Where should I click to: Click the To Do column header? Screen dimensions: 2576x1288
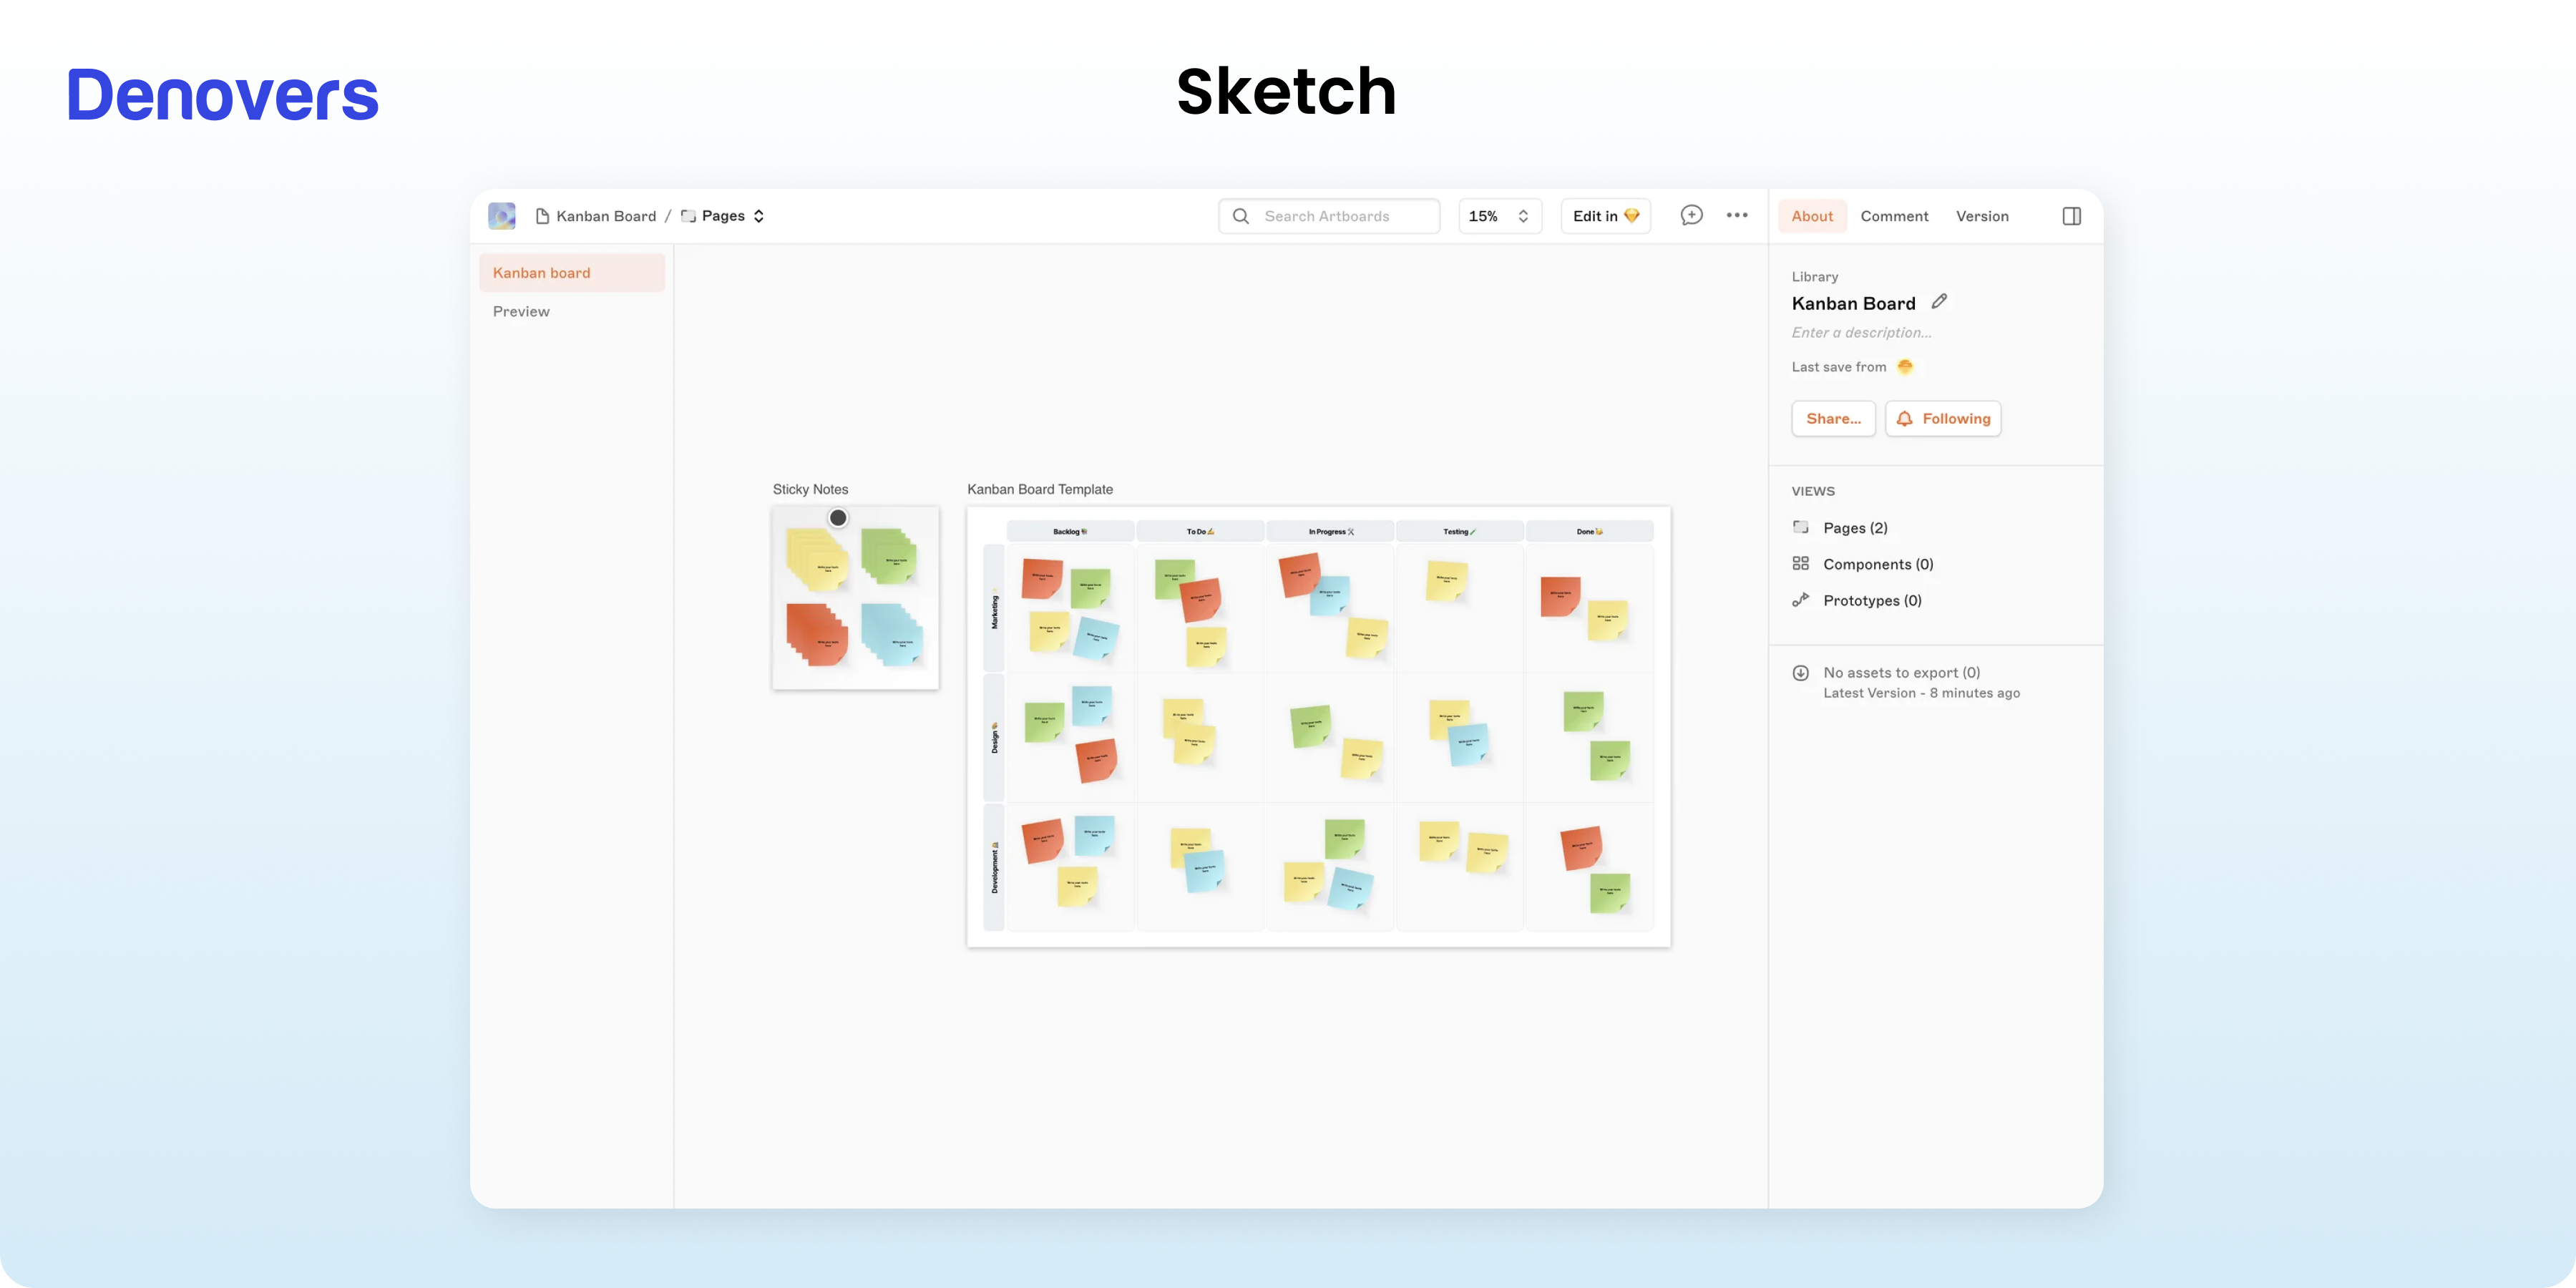(1200, 531)
